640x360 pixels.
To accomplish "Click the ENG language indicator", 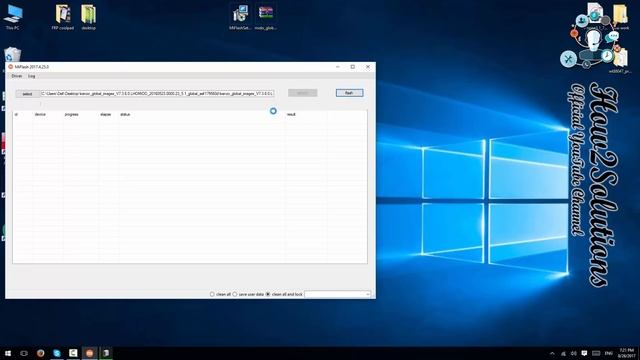I will tap(609, 353).
